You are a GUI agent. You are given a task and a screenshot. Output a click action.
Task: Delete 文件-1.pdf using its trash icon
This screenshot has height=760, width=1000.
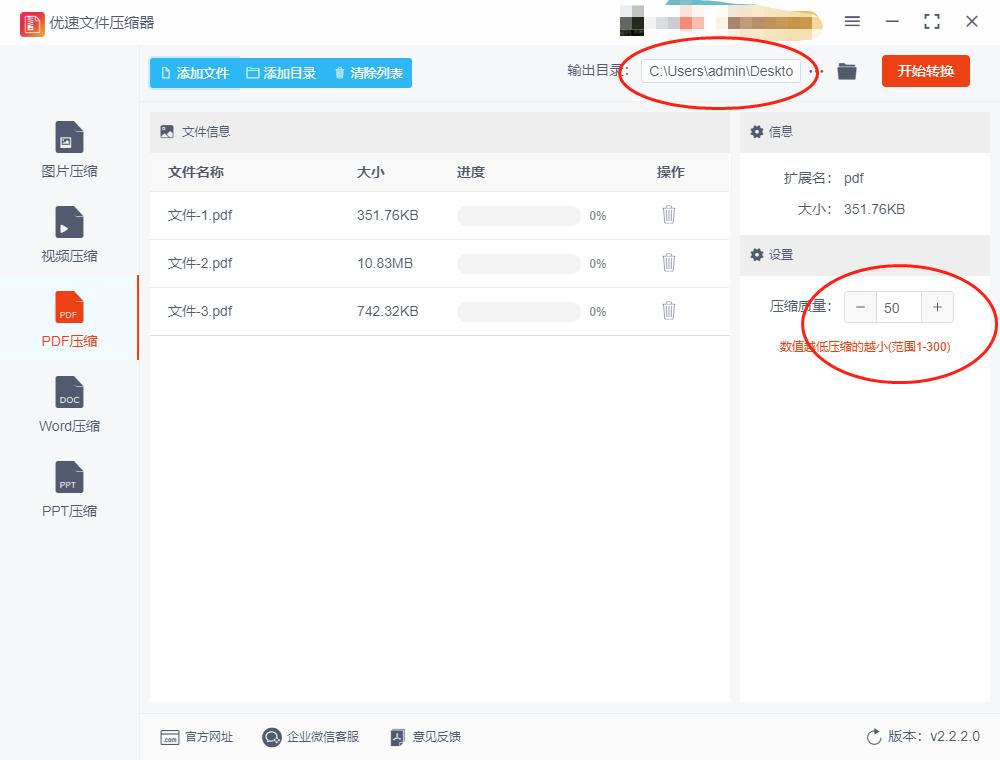(668, 214)
